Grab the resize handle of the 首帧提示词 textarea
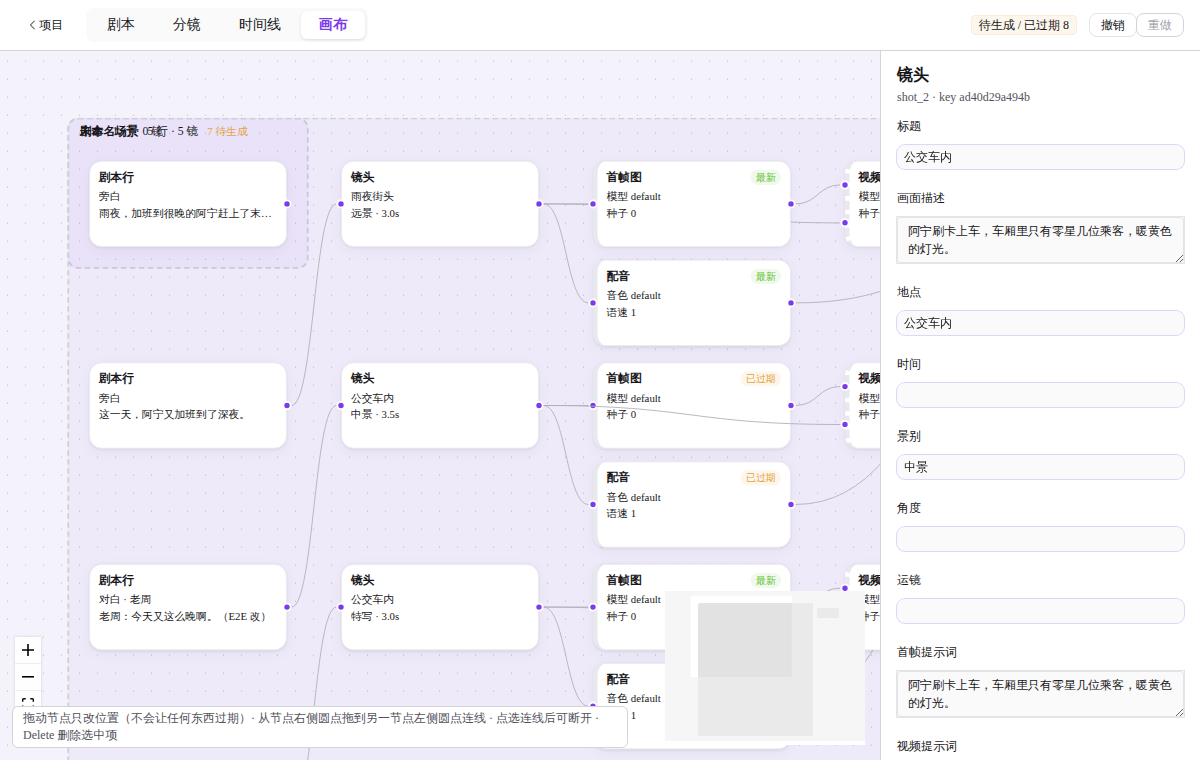 [1179, 712]
